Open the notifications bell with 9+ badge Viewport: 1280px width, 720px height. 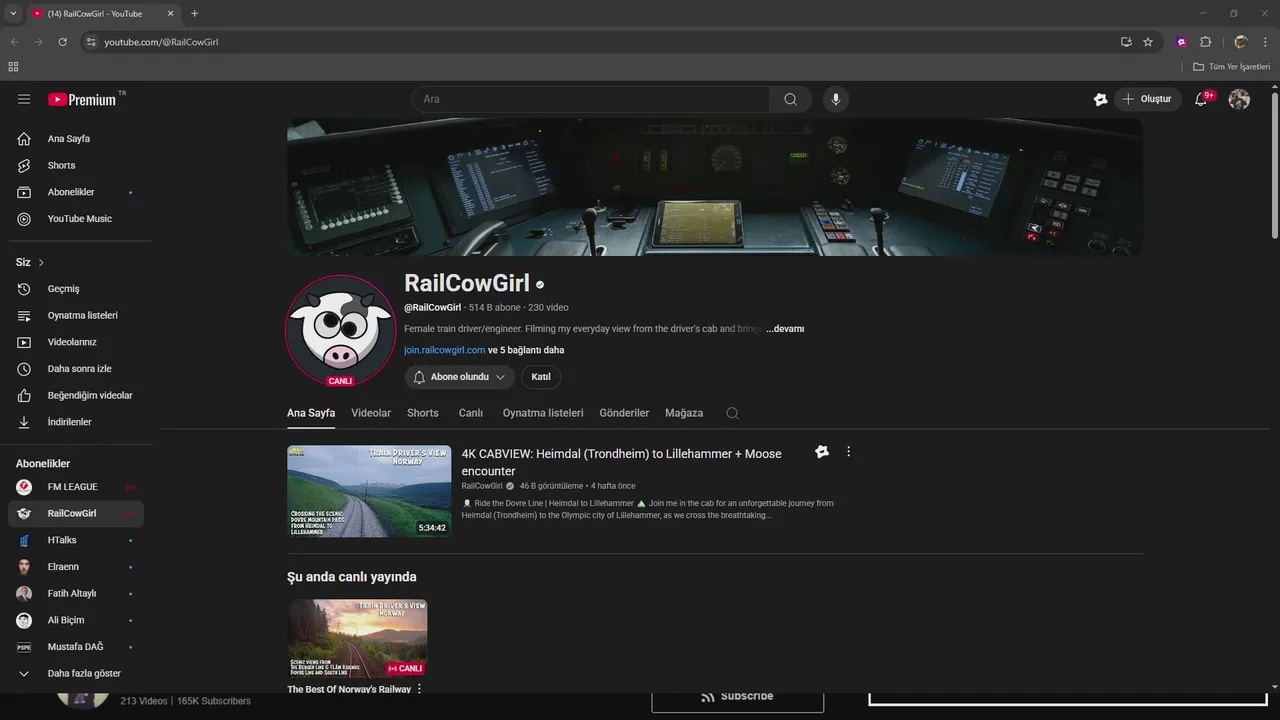point(1202,99)
